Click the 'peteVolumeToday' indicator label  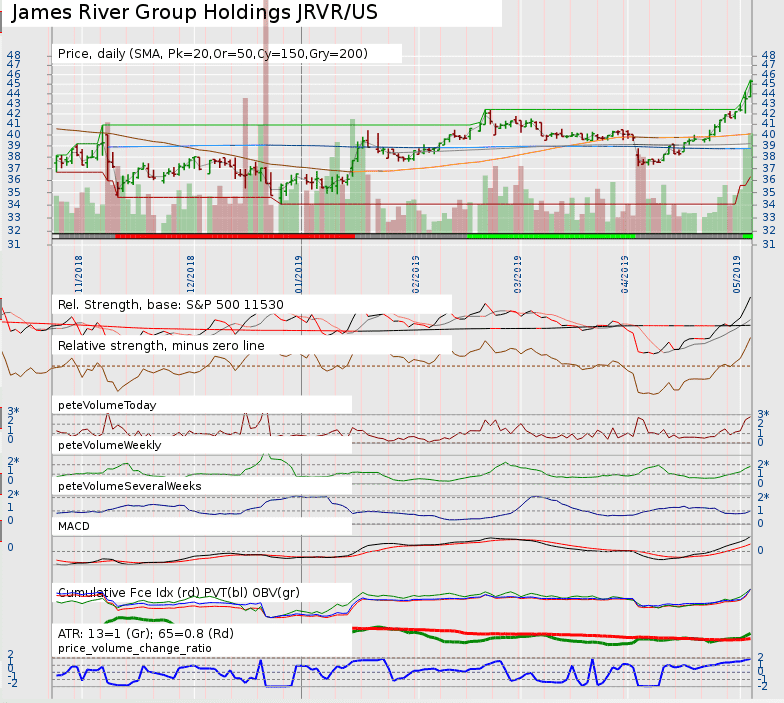pyautogui.click(x=107, y=405)
